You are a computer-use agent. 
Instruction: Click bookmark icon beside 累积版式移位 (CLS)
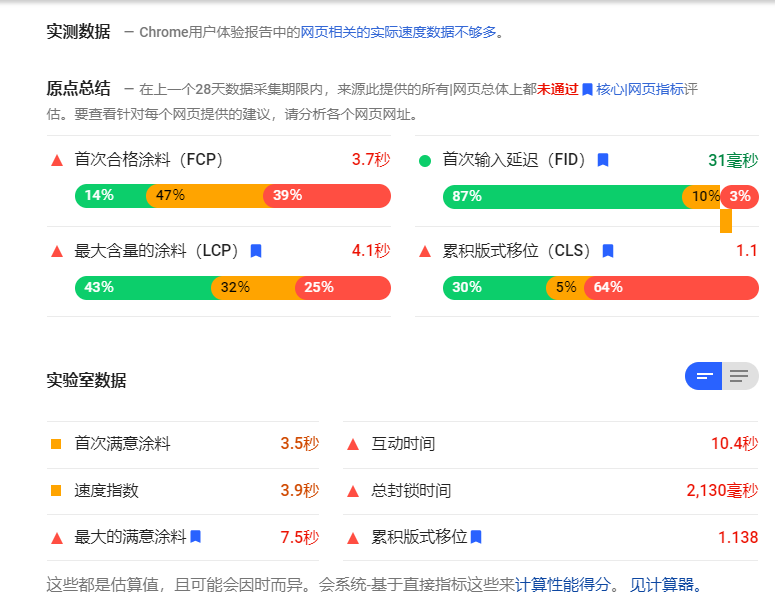[x=608, y=251]
